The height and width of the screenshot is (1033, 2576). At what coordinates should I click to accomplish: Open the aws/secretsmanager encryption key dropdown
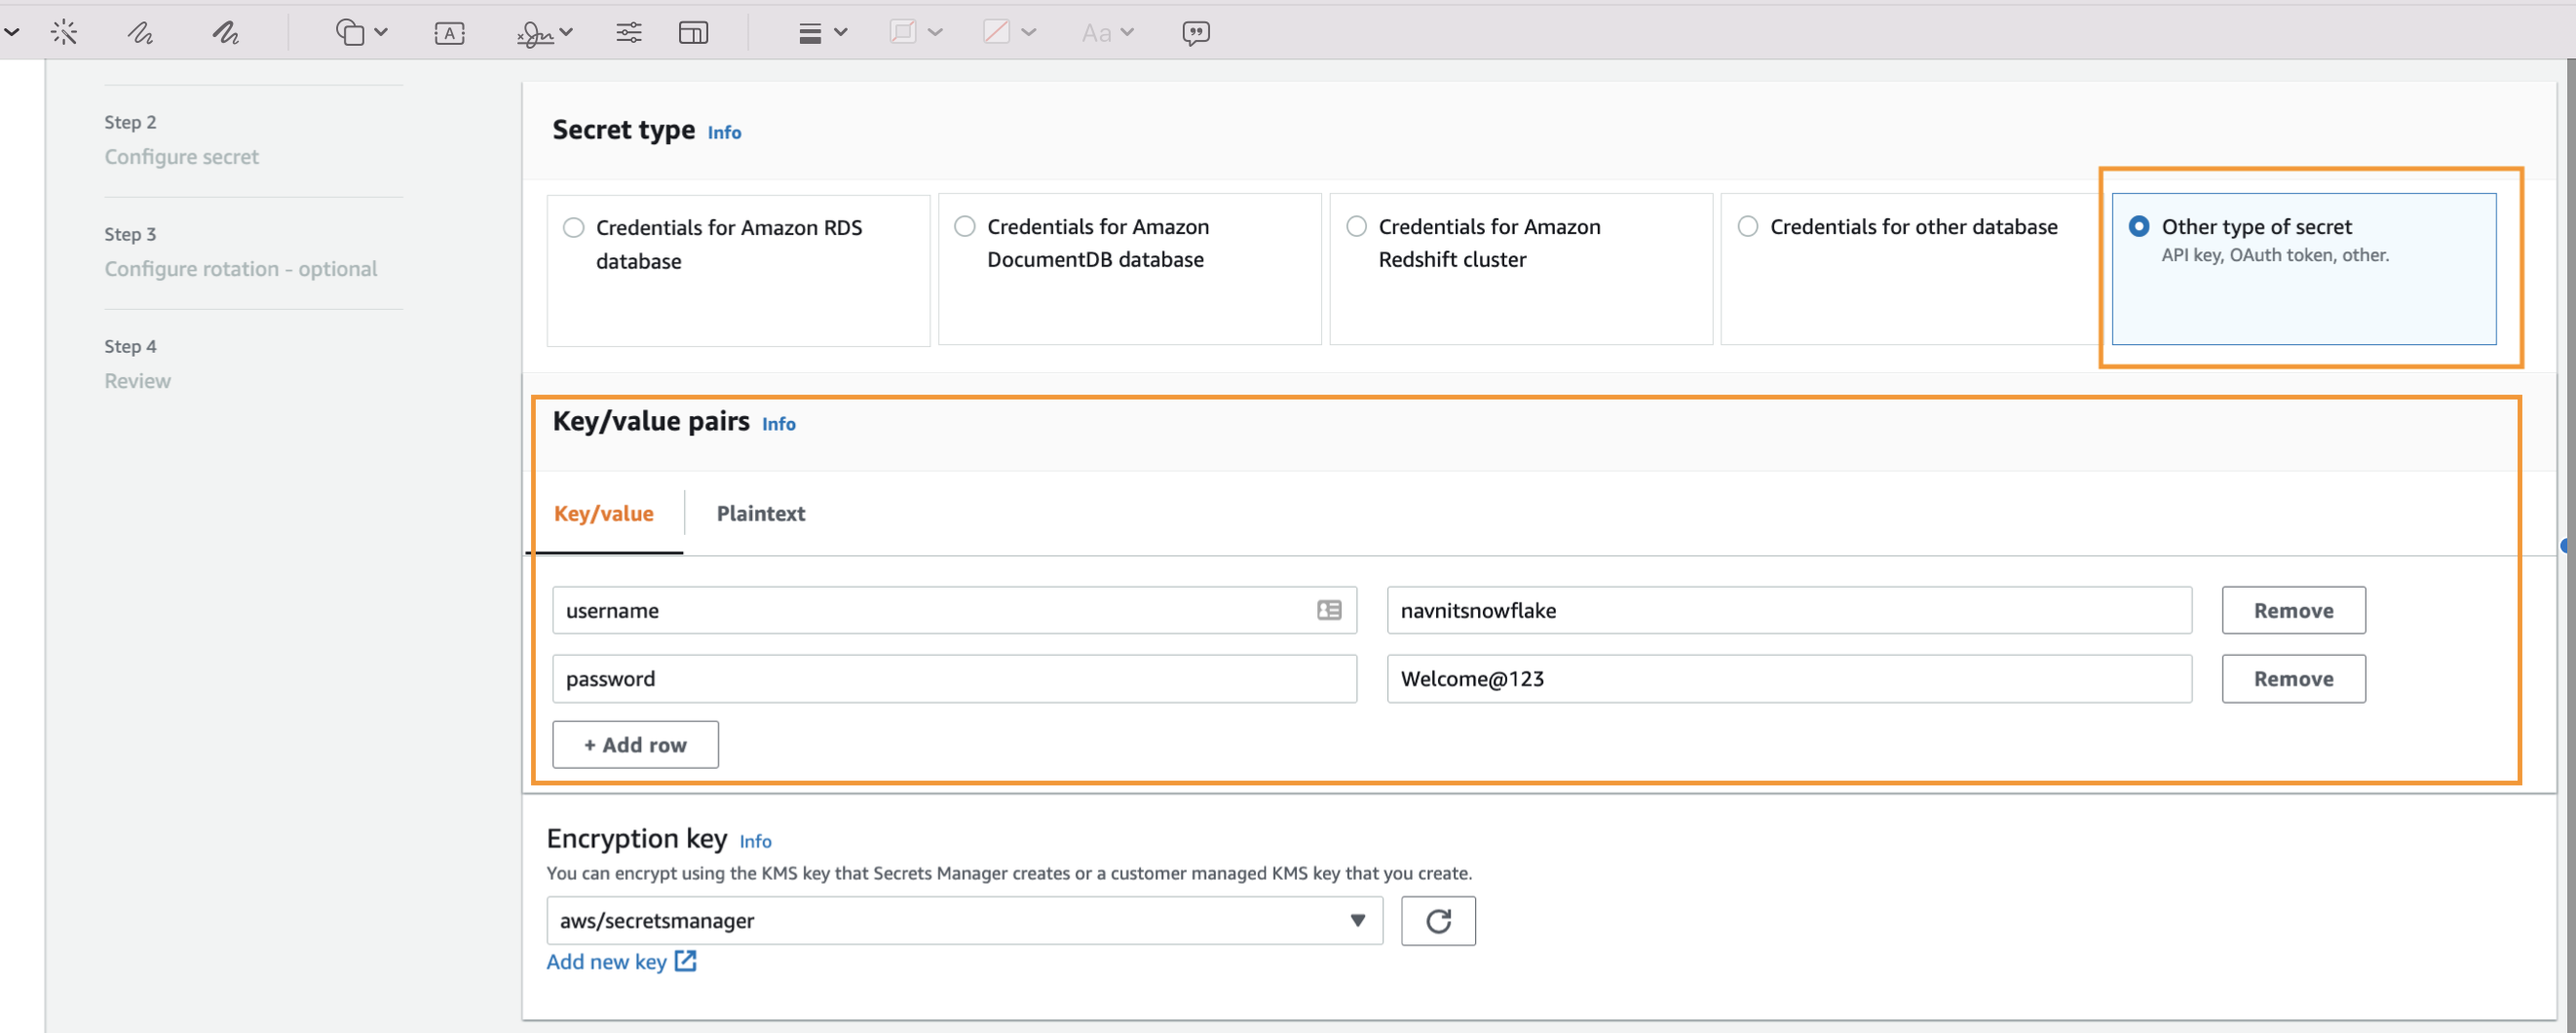[964, 921]
